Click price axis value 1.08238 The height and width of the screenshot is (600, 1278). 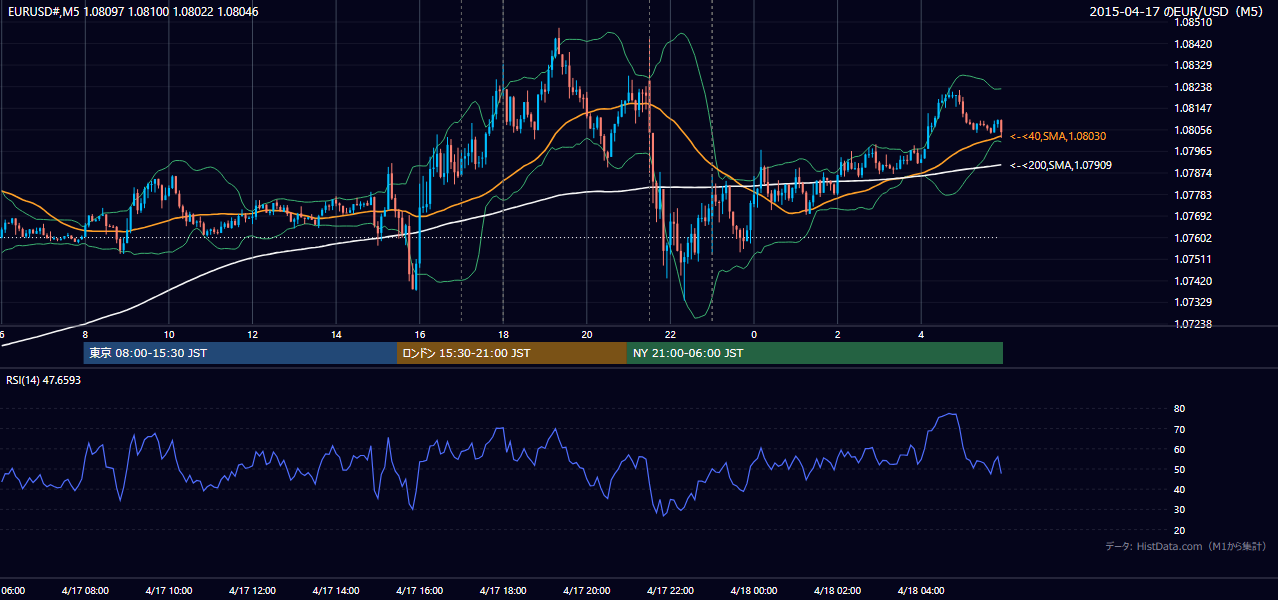[x=1193, y=87]
